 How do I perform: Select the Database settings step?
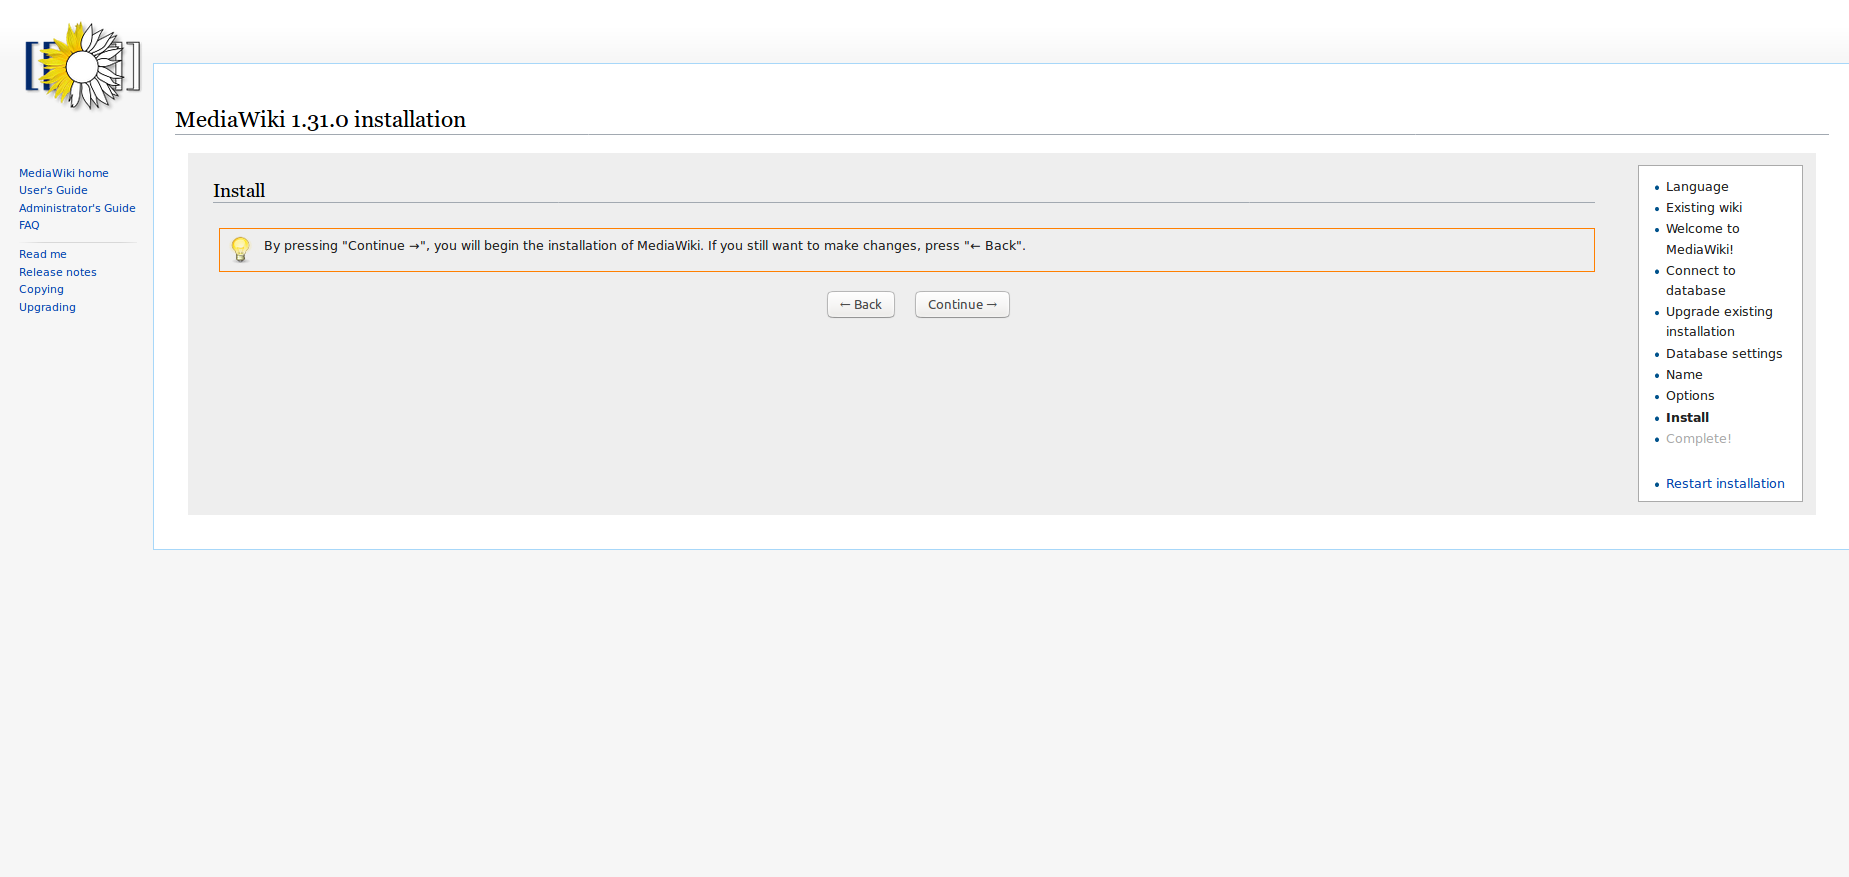(1724, 354)
